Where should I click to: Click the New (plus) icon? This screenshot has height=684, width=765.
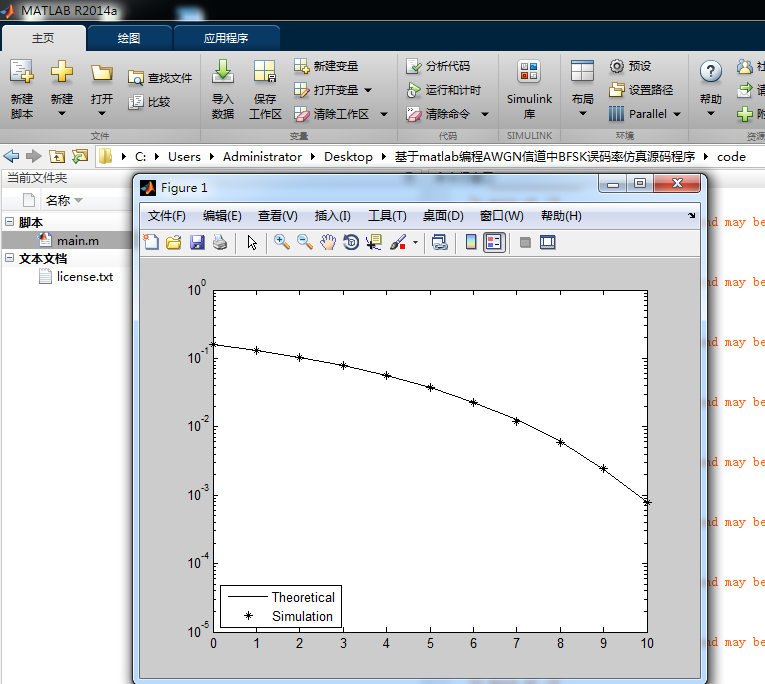point(62,72)
